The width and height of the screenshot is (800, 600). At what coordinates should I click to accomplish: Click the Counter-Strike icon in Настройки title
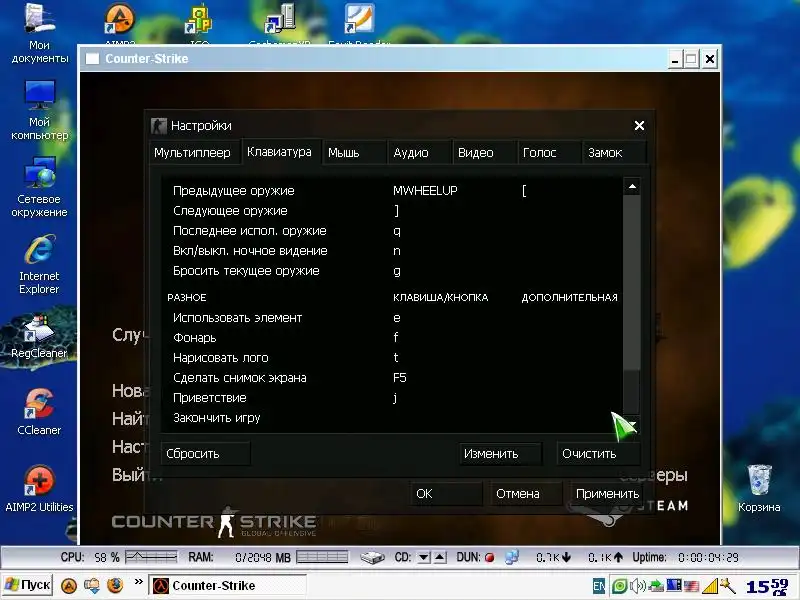(159, 126)
